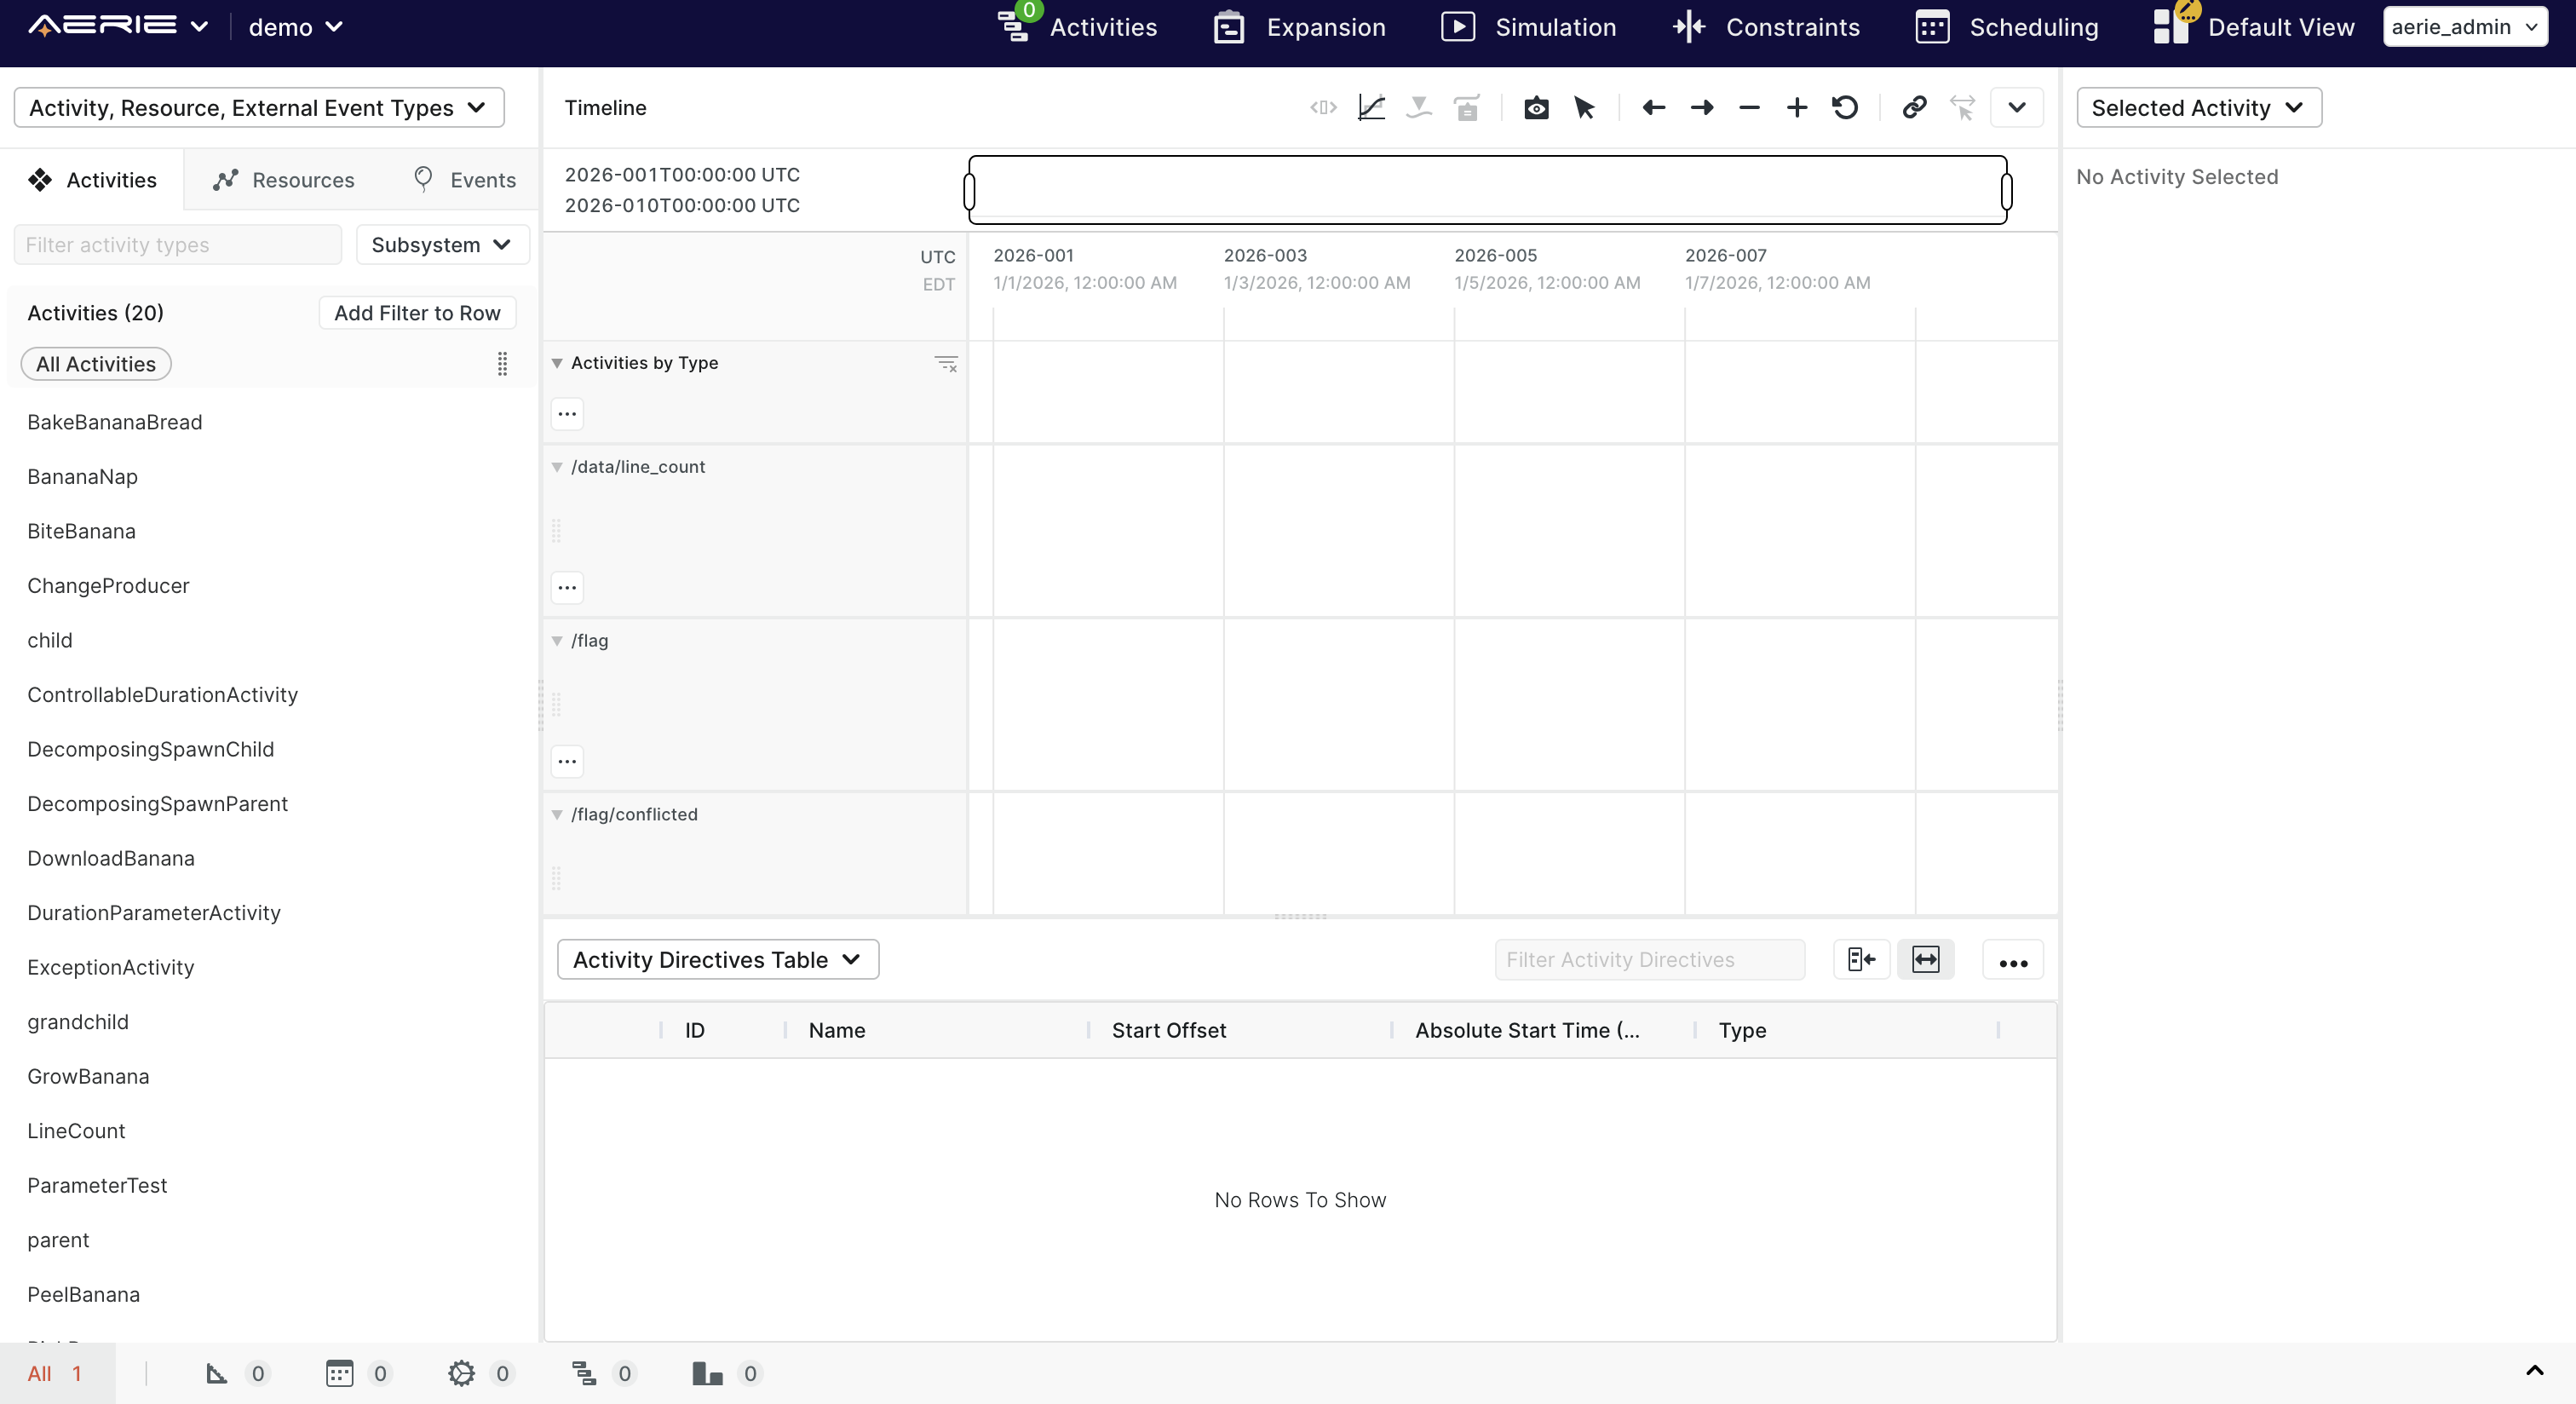Switch to the Resources tab
This screenshot has height=1404, width=2576.
tap(285, 178)
